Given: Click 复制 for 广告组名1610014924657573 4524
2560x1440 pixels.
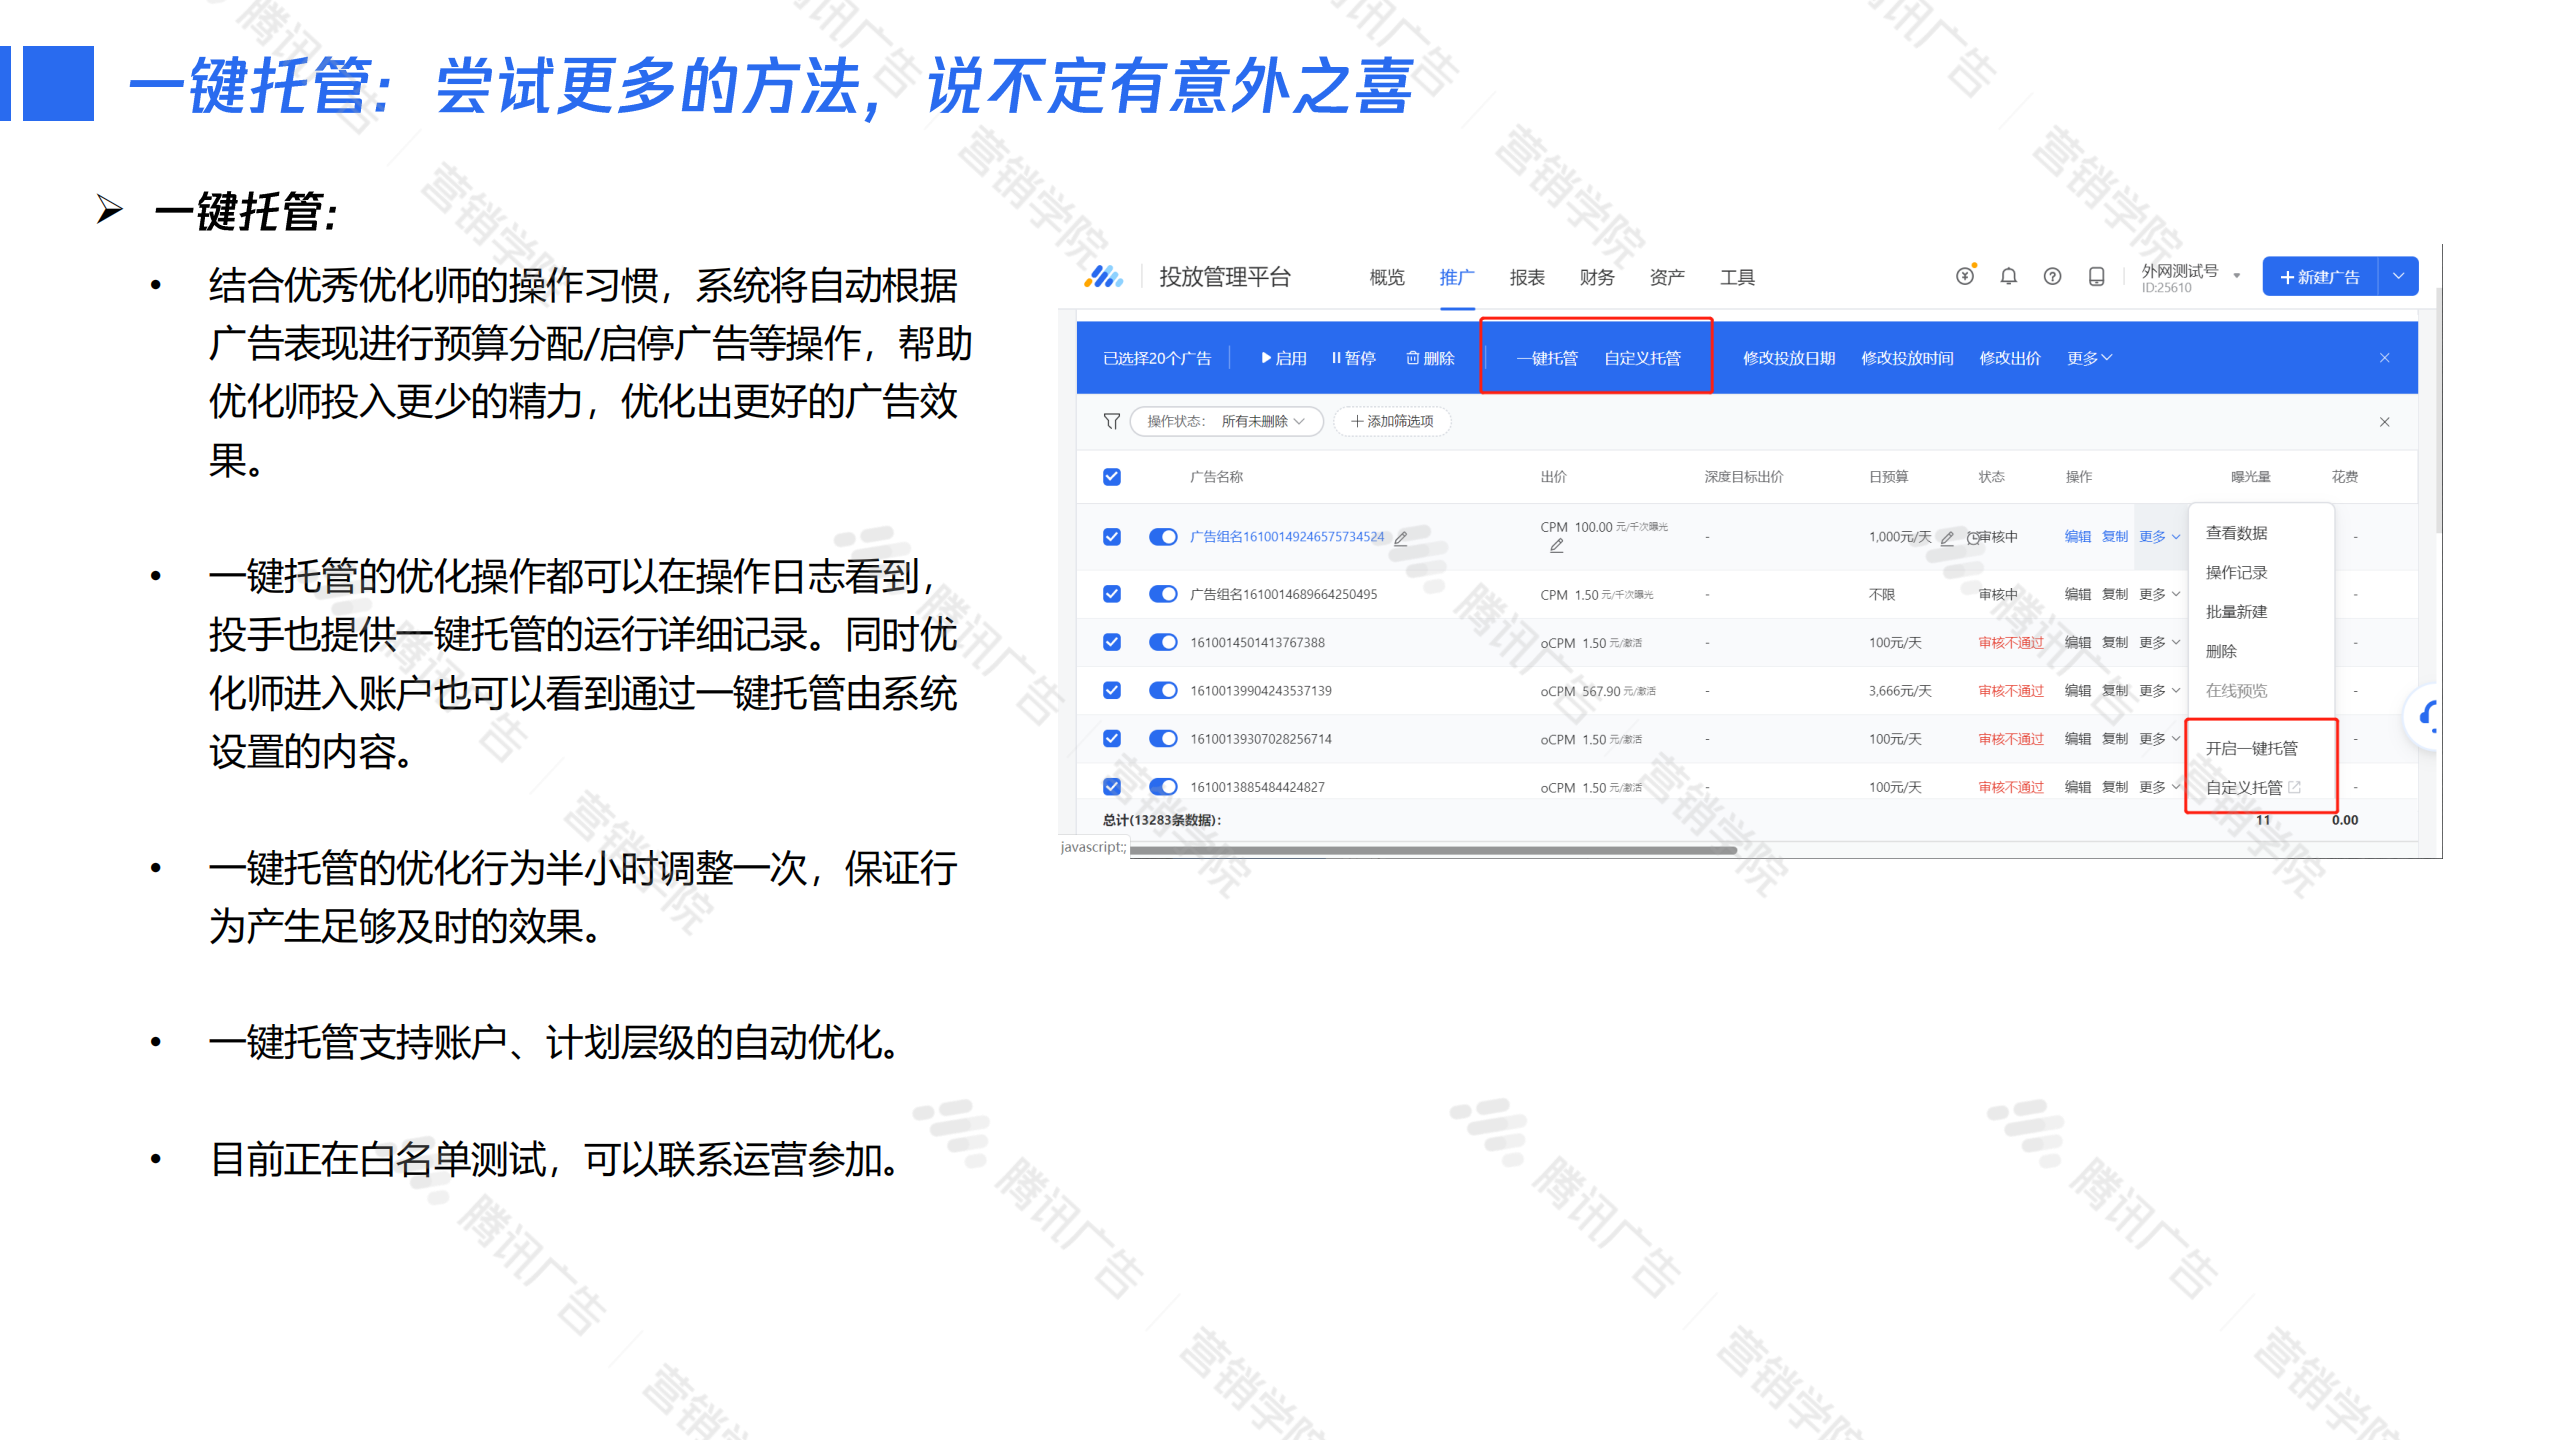Looking at the screenshot, I should tap(2114, 537).
